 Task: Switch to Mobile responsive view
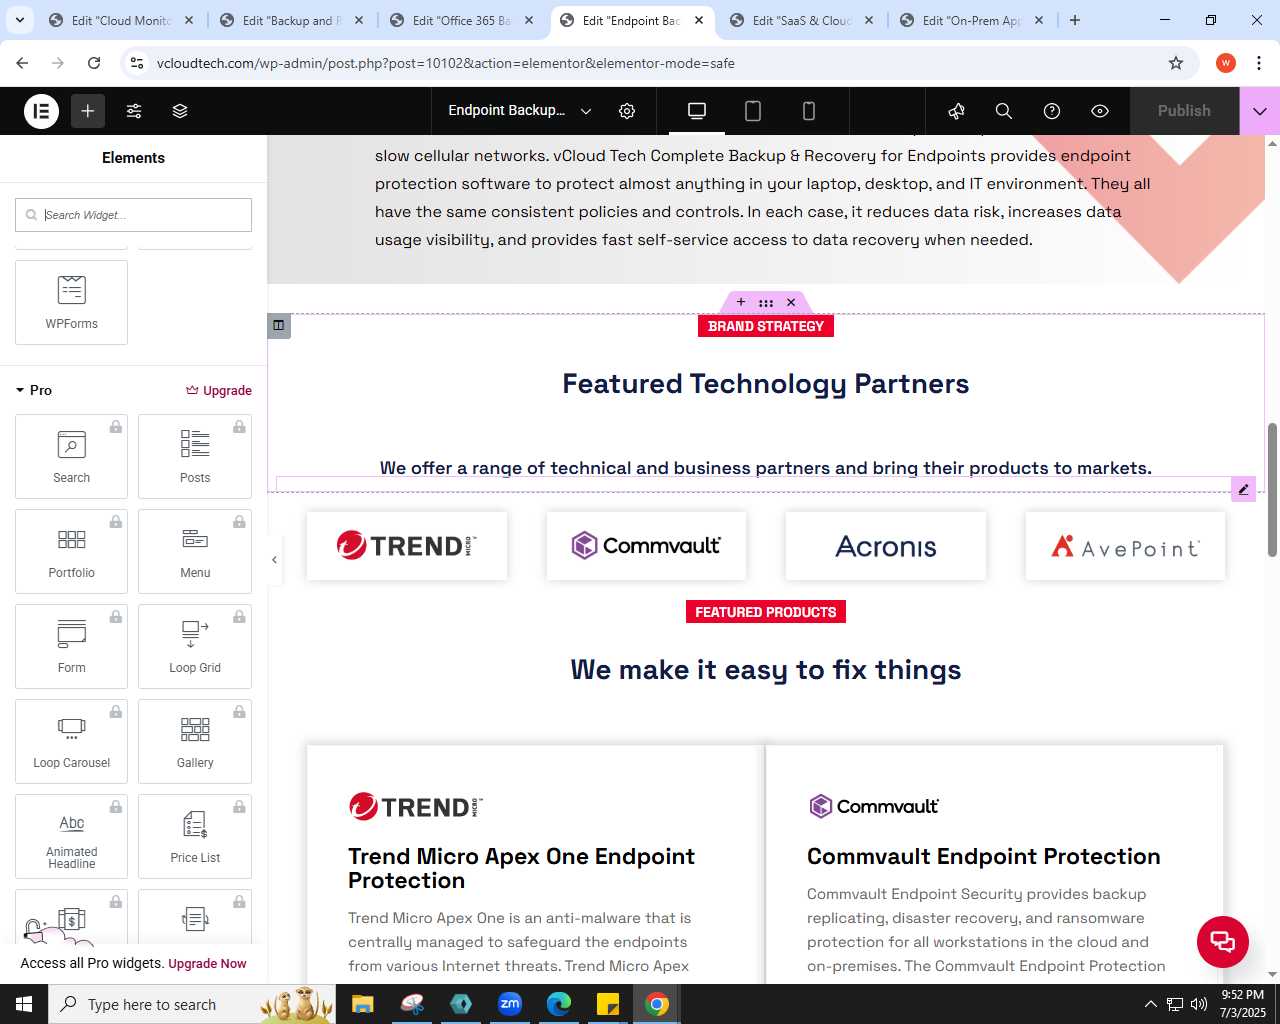click(x=809, y=111)
